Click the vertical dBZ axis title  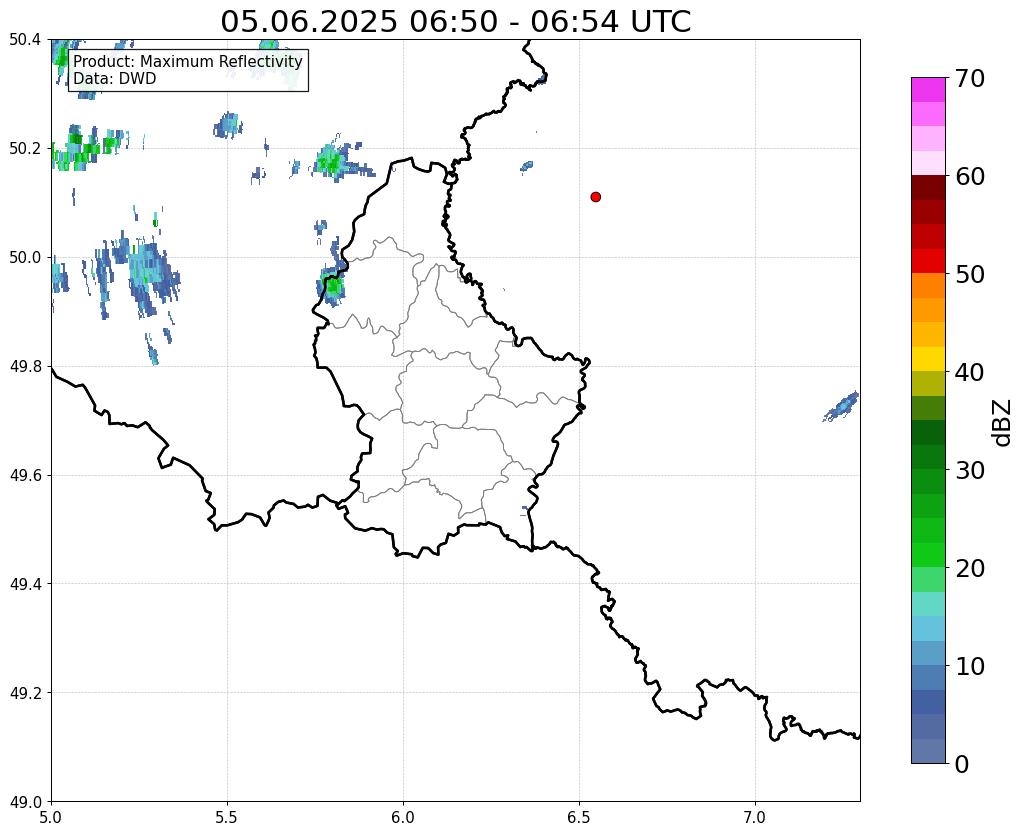pos(1003,423)
